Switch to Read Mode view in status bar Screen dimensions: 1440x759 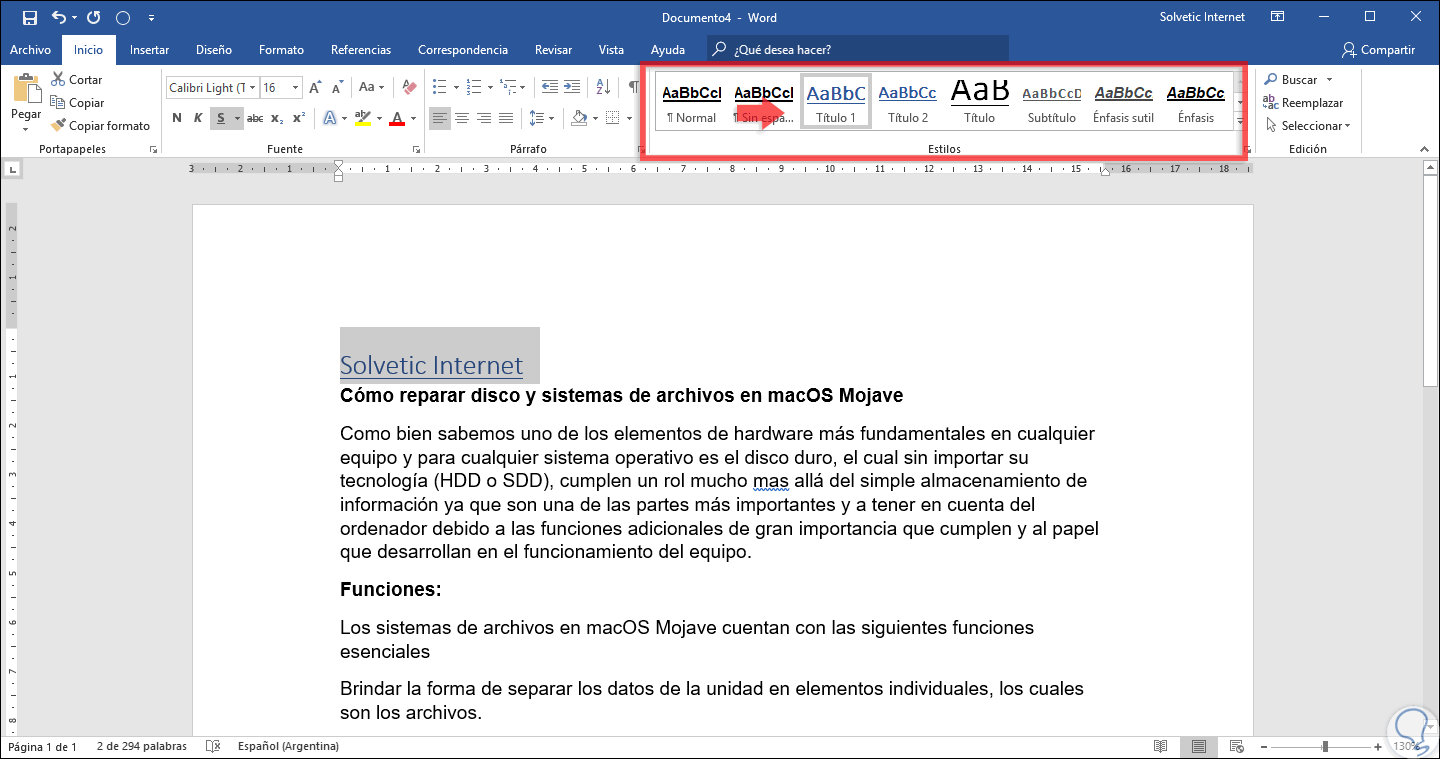(x=1160, y=747)
